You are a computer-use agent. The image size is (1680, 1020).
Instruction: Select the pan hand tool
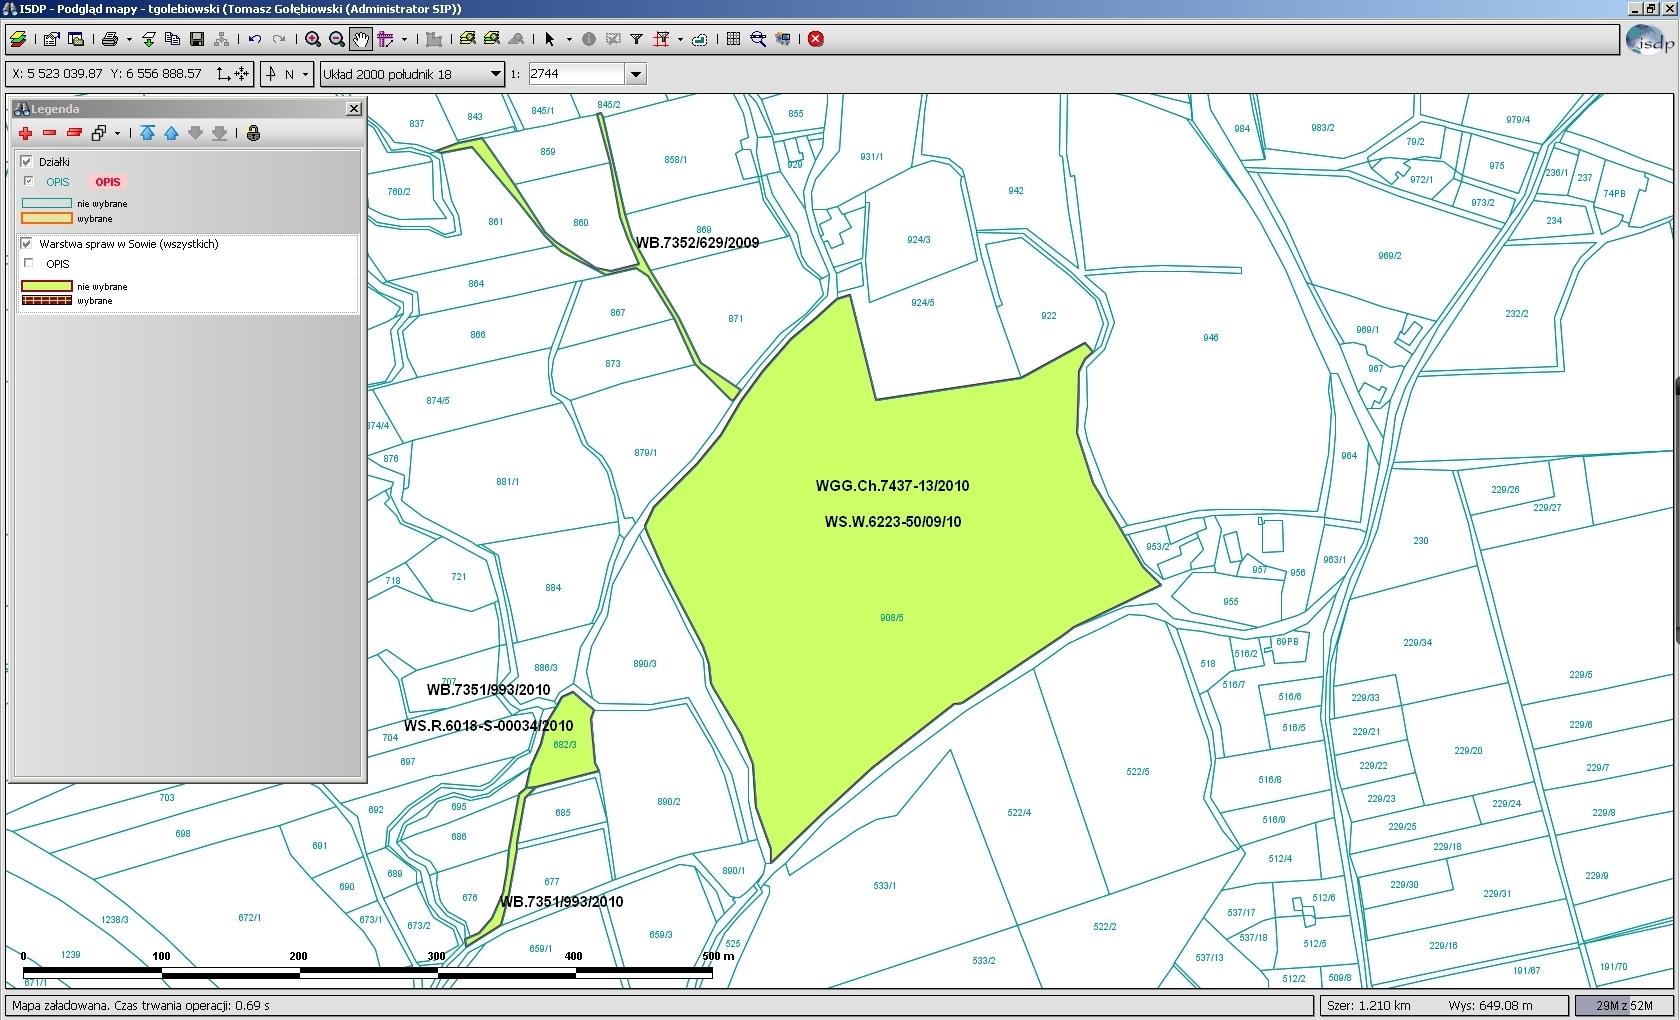click(361, 39)
